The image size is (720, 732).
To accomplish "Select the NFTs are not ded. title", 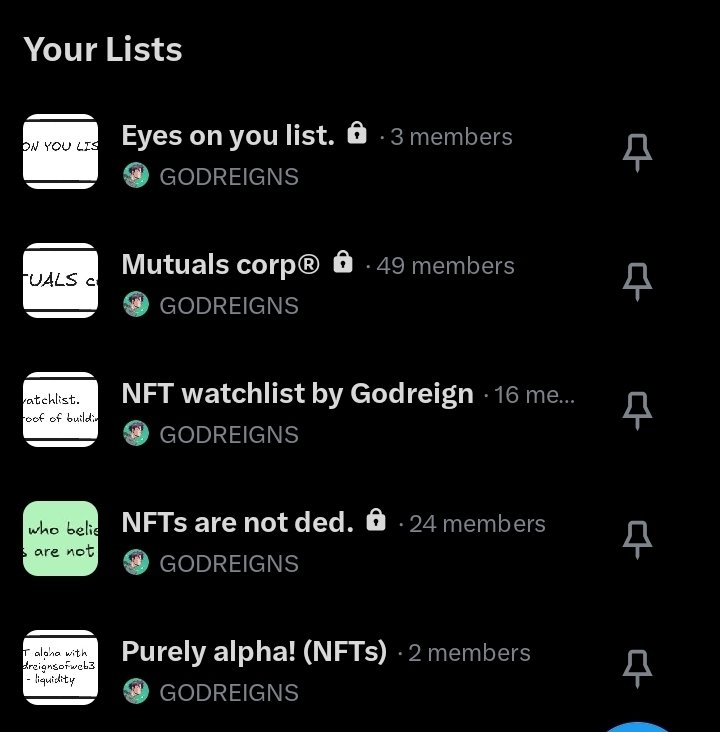I will [x=237, y=523].
